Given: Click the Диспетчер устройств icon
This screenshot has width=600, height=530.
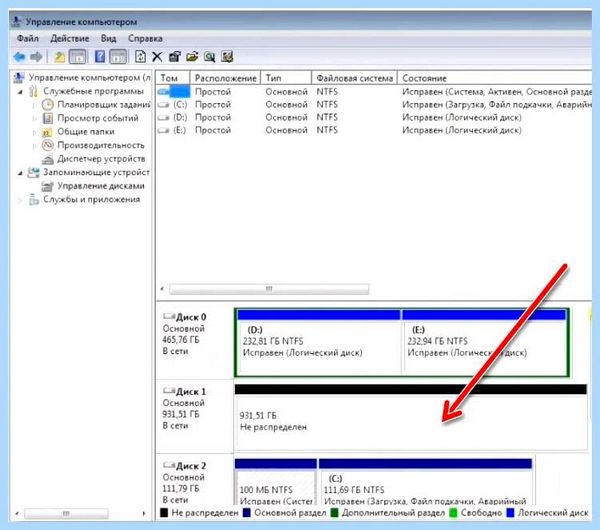Looking at the screenshot, I should [x=47, y=159].
